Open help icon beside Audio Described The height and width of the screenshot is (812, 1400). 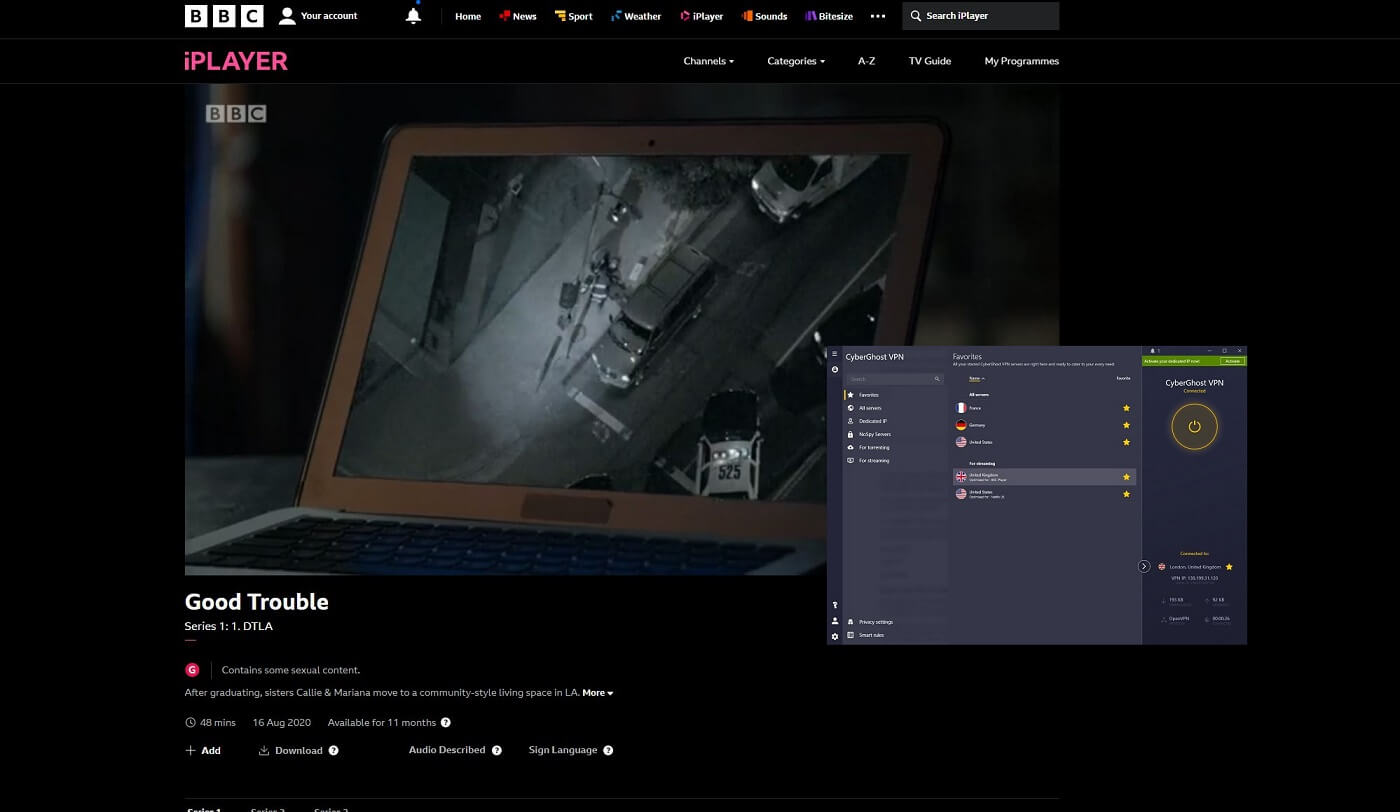click(497, 750)
